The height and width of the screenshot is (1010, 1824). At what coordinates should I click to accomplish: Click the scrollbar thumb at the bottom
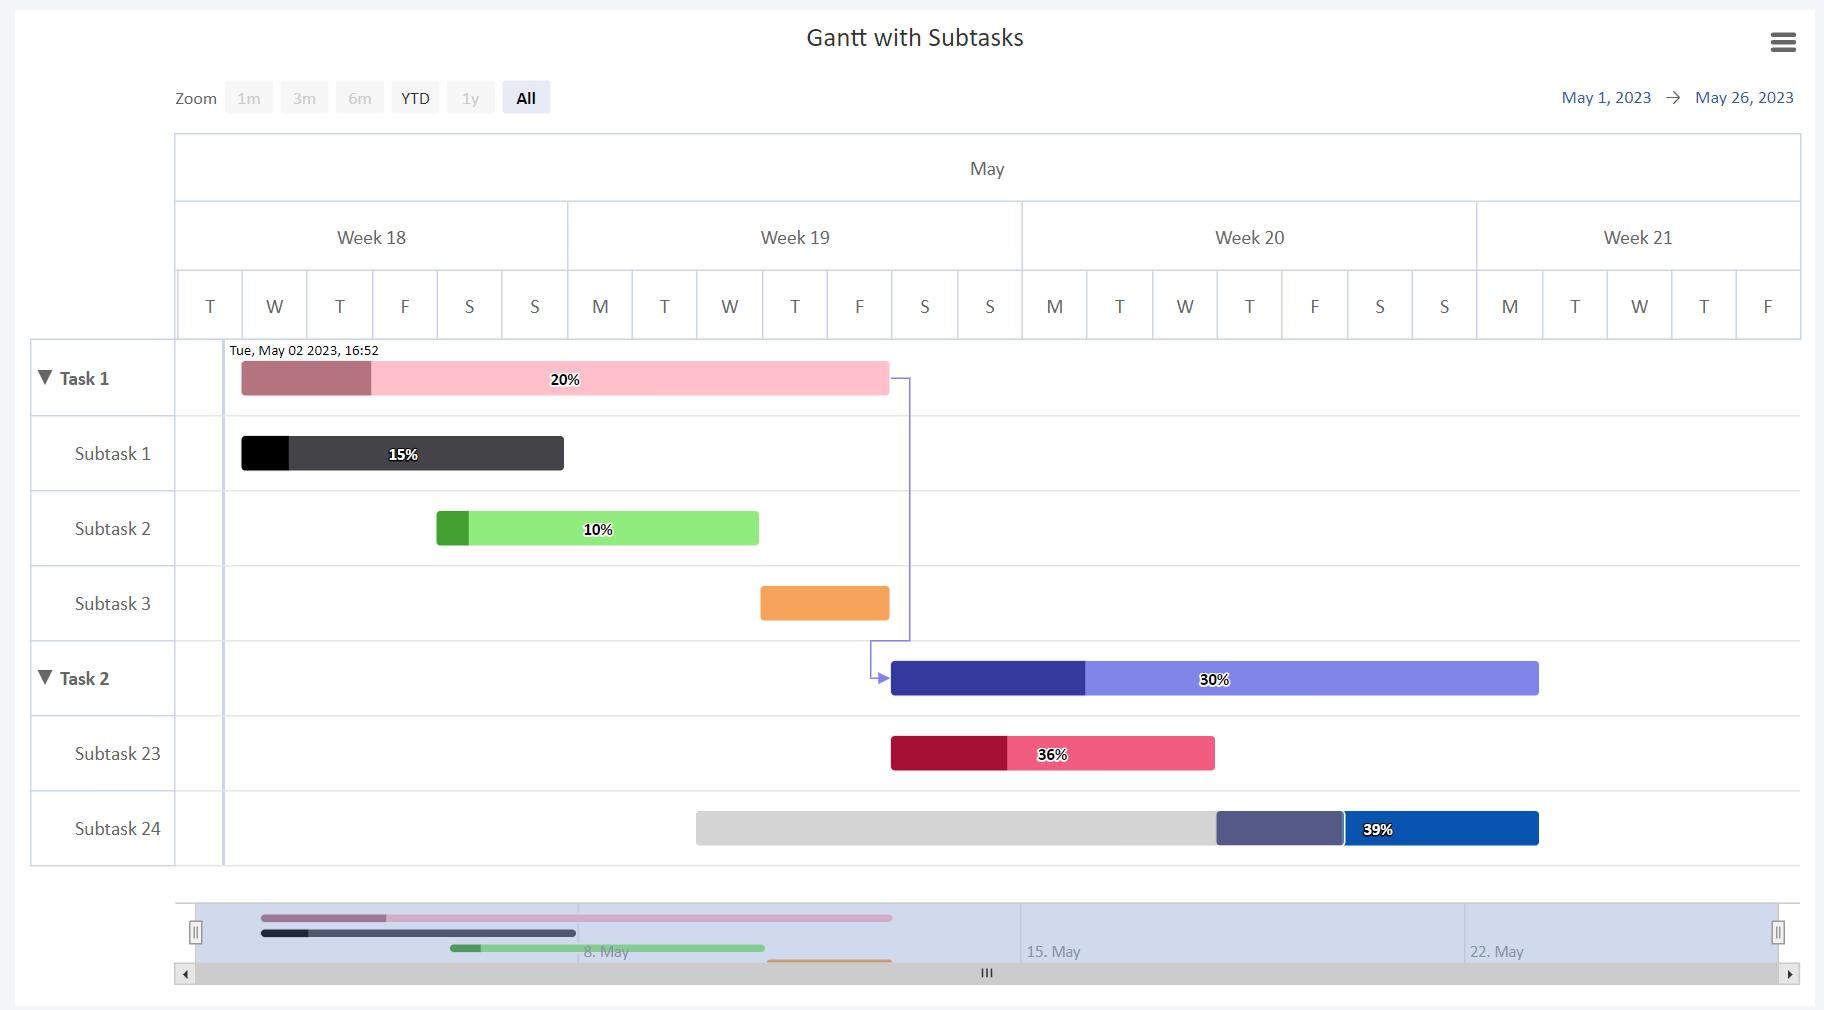click(x=986, y=973)
